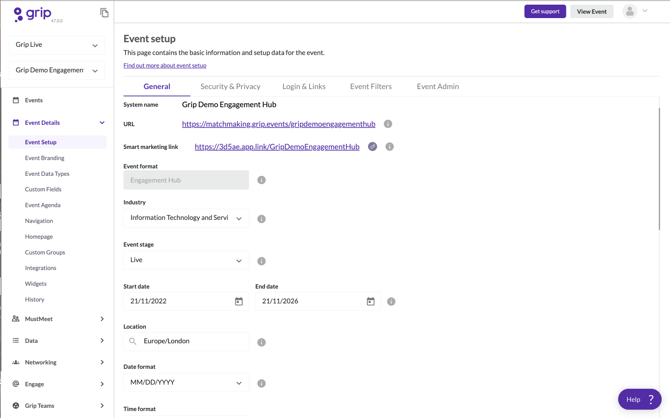Click the copy icon beside Grip logo
Image resolution: width=670 pixels, height=418 pixels.
[104, 13]
